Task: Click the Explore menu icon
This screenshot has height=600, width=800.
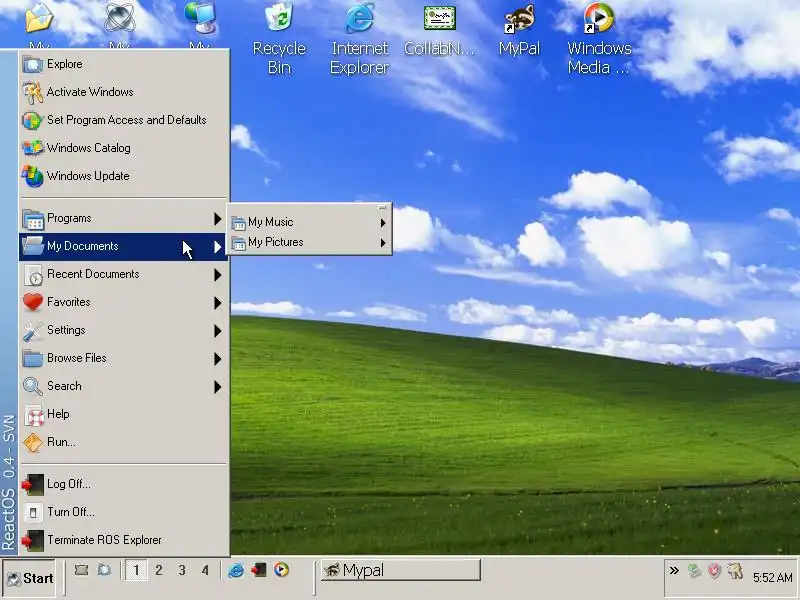Action: 33,64
